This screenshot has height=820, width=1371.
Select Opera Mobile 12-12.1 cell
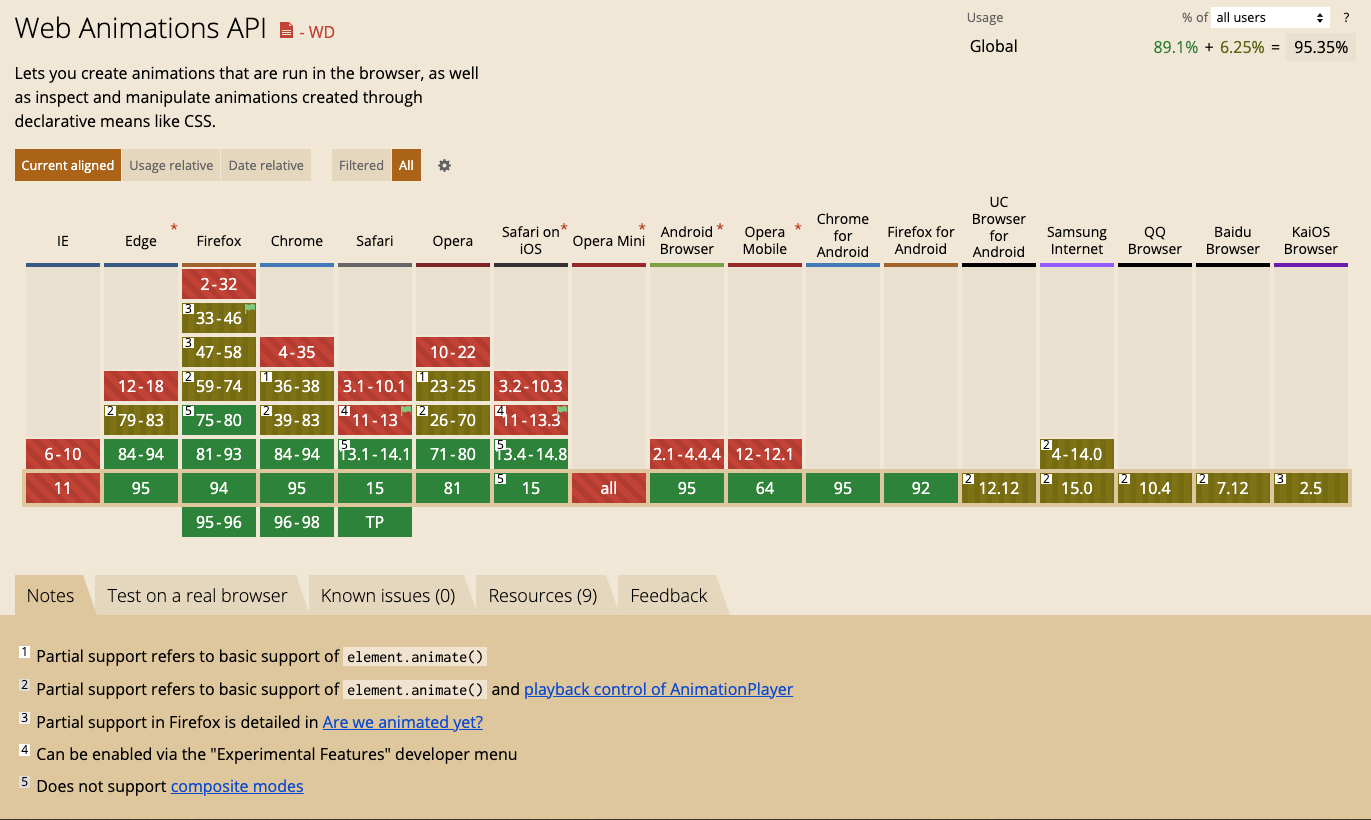765,454
